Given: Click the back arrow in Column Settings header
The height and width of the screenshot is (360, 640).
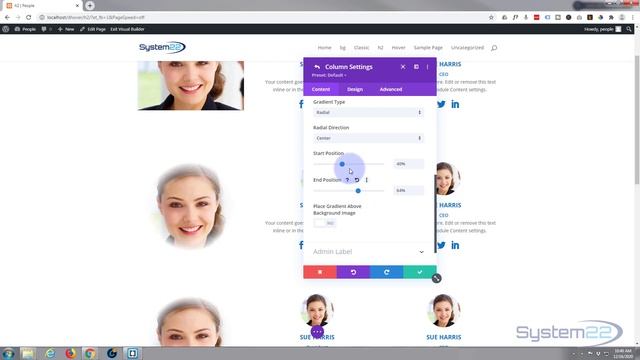Looking at the screenshot, I should 317,67.
